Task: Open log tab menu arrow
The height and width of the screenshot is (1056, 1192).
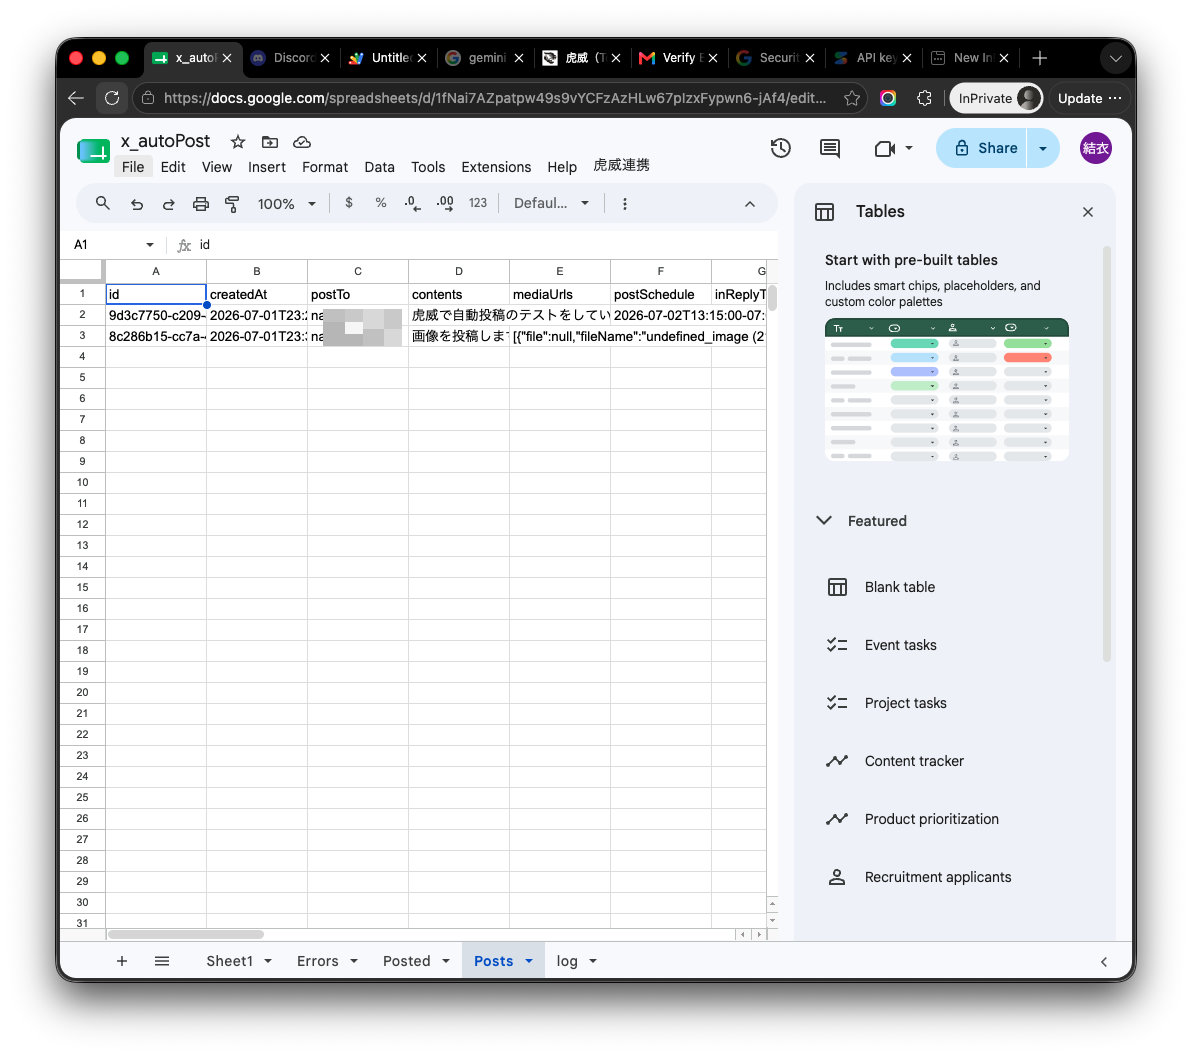Action: 593,962
